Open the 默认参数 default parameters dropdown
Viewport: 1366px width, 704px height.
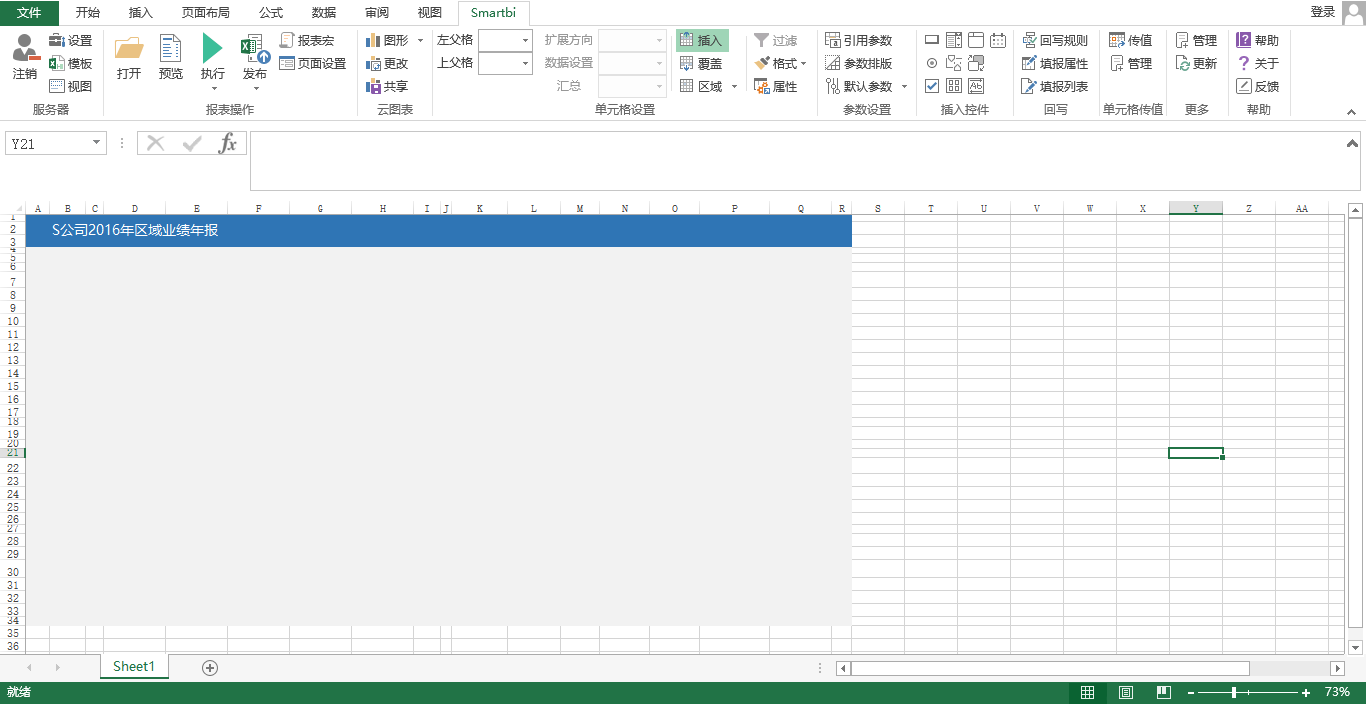click(904, 86)
